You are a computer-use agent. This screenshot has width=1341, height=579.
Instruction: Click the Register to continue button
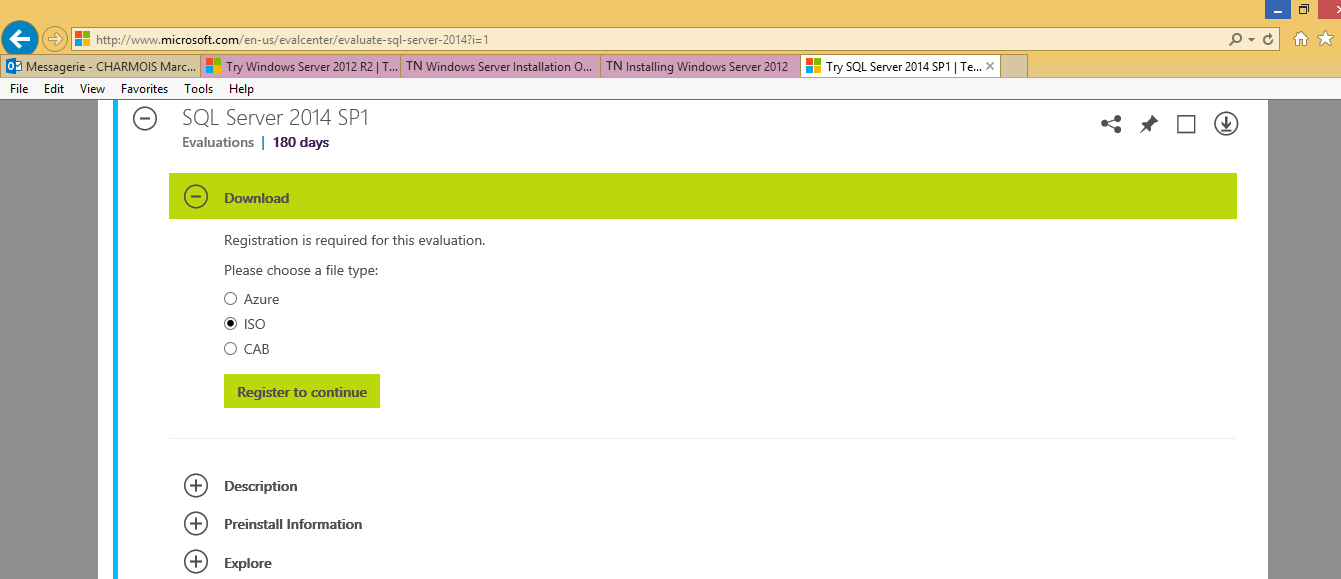click(302, 392)
